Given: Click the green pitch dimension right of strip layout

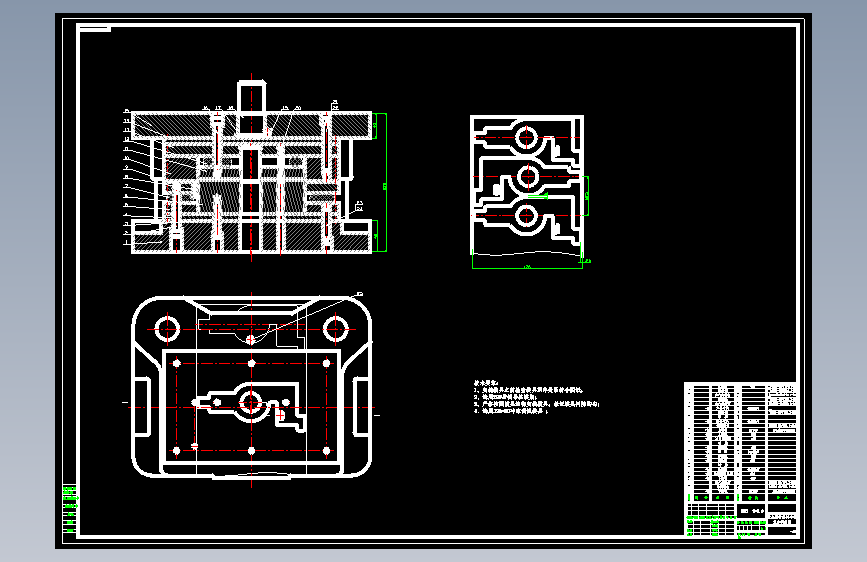Looking at the screenshot, I should click(x=586, y=196).
